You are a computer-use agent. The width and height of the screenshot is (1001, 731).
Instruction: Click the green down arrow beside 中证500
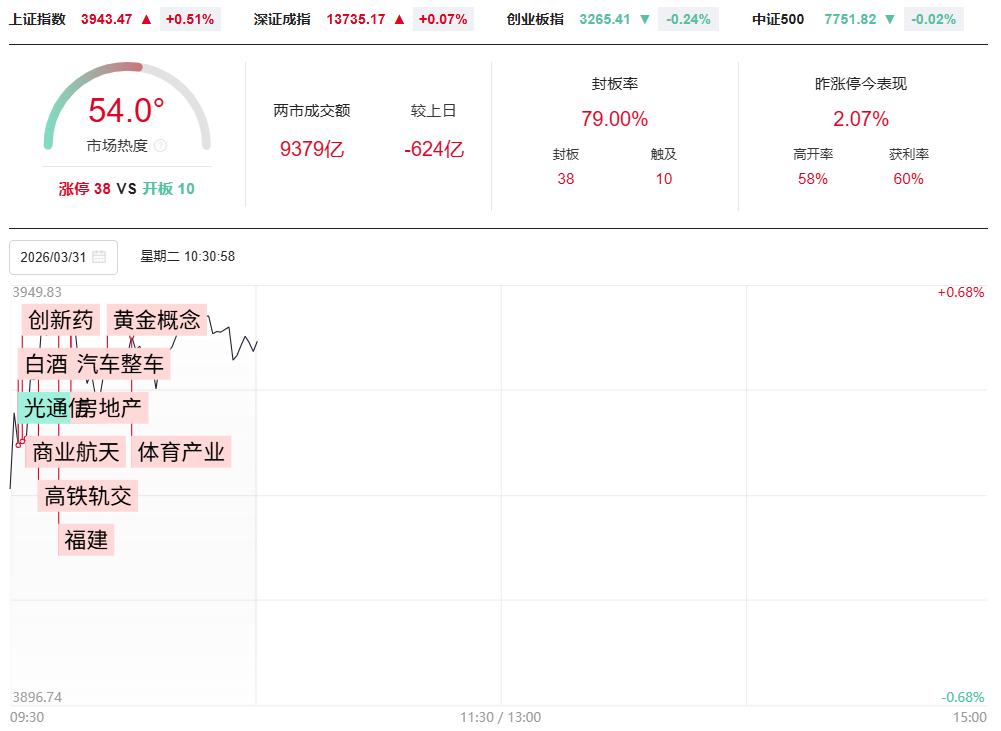[889, 19]
